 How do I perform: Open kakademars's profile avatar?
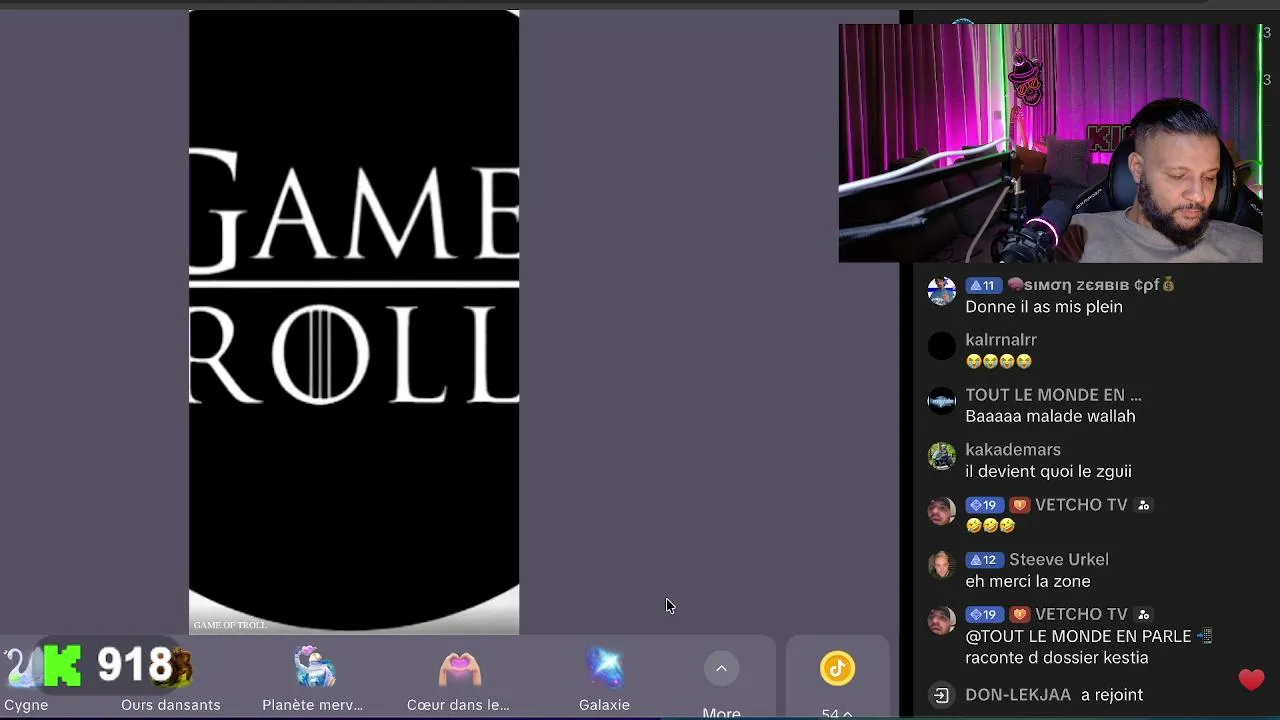click(942, 456)
